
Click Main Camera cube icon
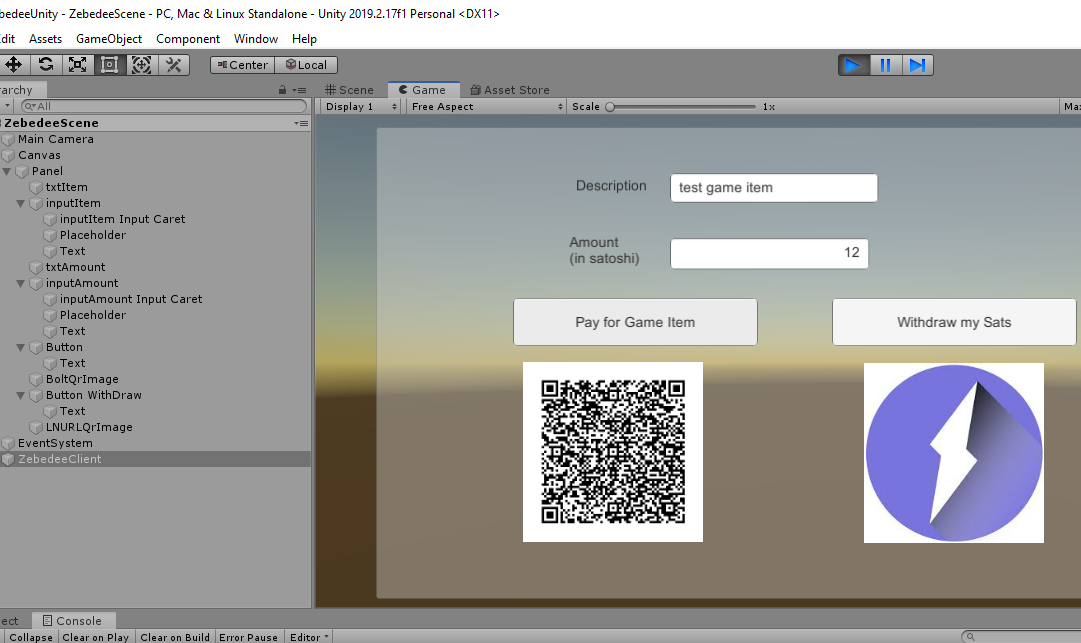click(8, 139)
